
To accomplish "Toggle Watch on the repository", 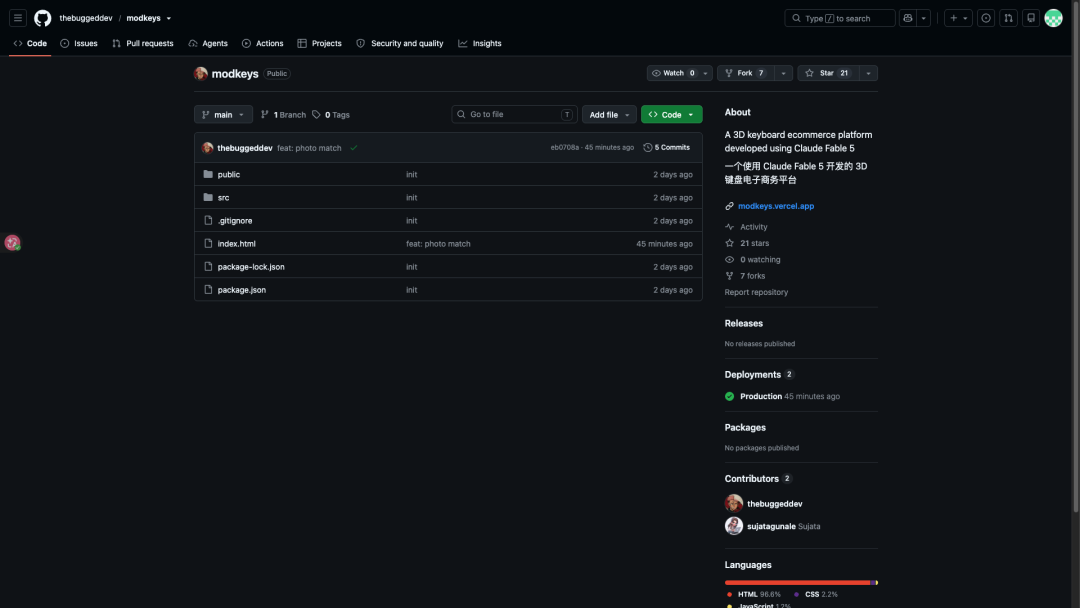I will click(673, 73).
